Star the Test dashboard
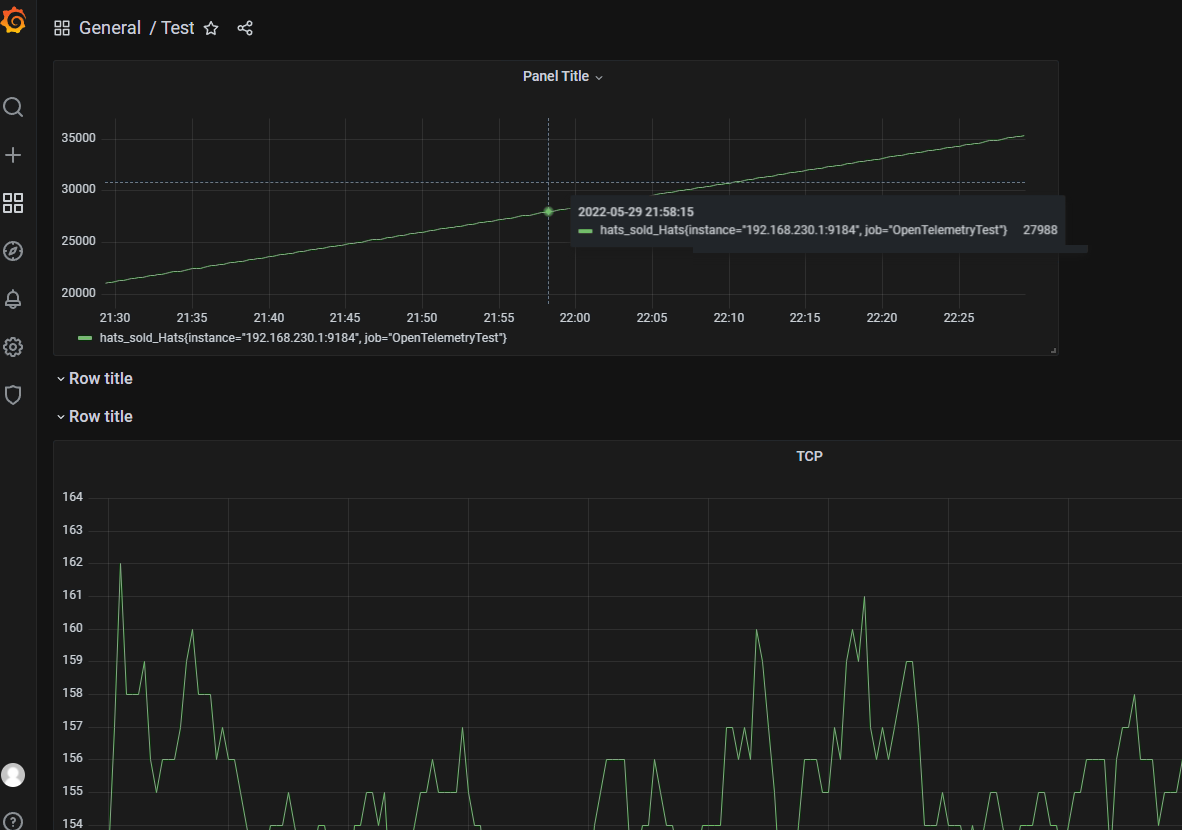The width and height of the screenshot is (1182, 830). point(211,28)
